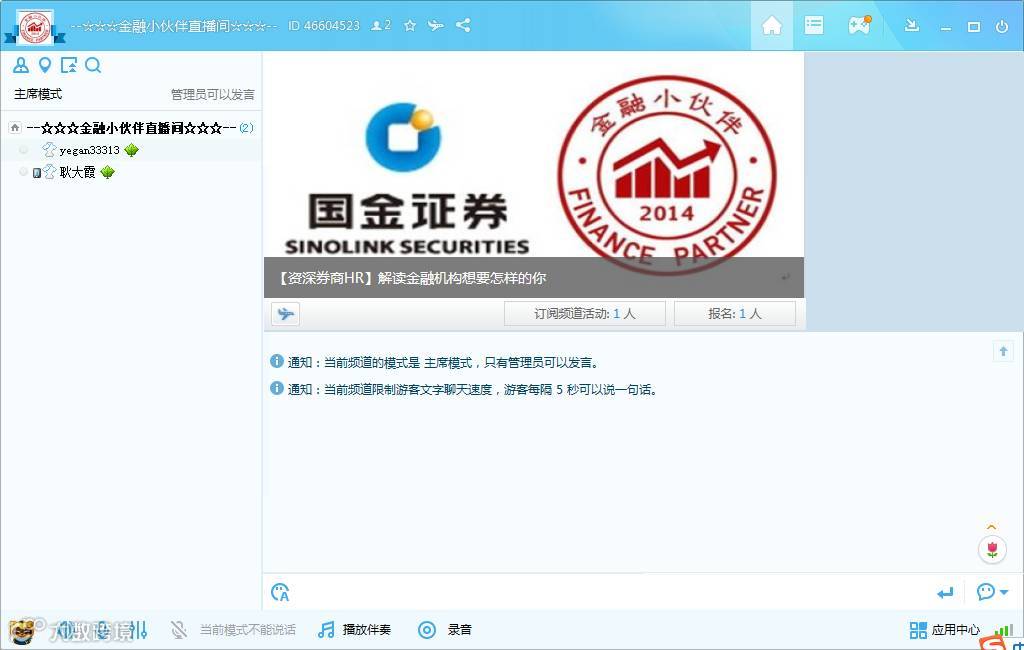1024x650 pixels.
Task: Click the network signal bars icon
Action: click(x=1004, y=630)
